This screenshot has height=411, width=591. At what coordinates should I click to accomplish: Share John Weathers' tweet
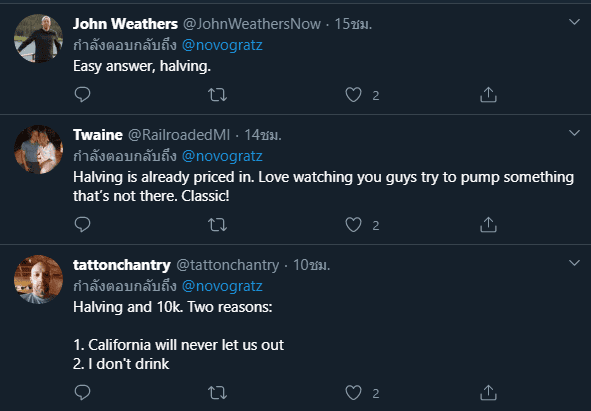[x=488, y=95]
